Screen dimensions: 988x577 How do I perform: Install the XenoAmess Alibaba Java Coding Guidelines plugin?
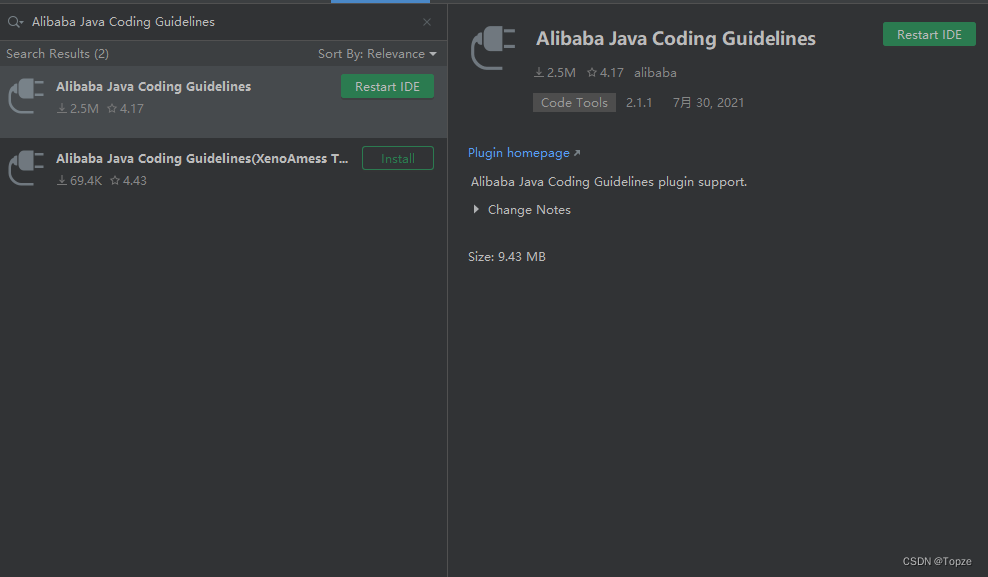(x=398, y=159)
